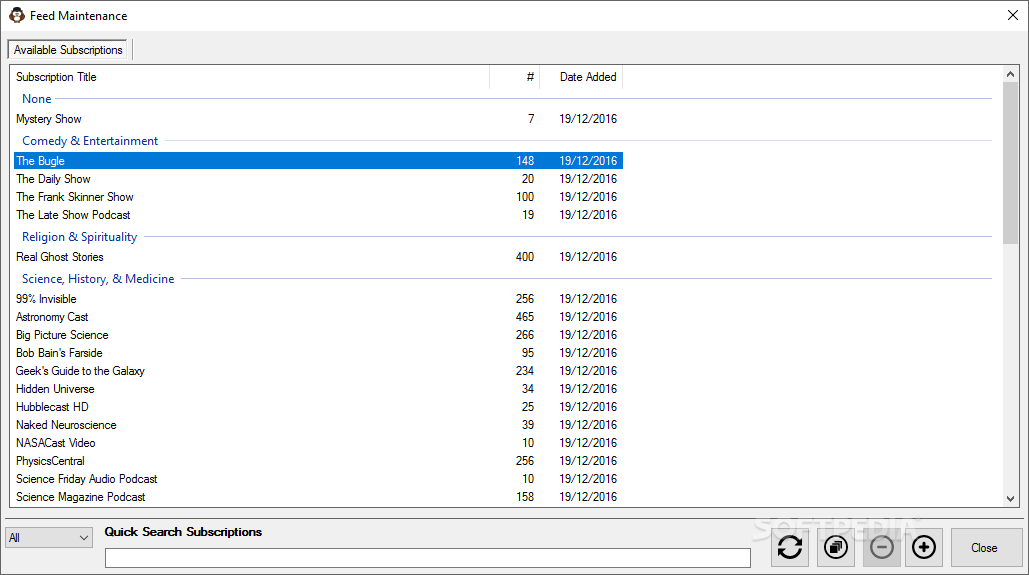Click the Close button
The image size is (1029, 575).
click(986, 547)
